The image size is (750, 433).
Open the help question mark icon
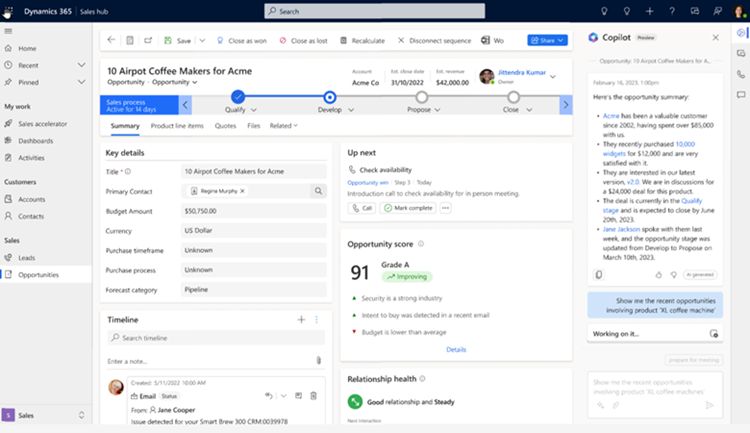coord(672,11)
